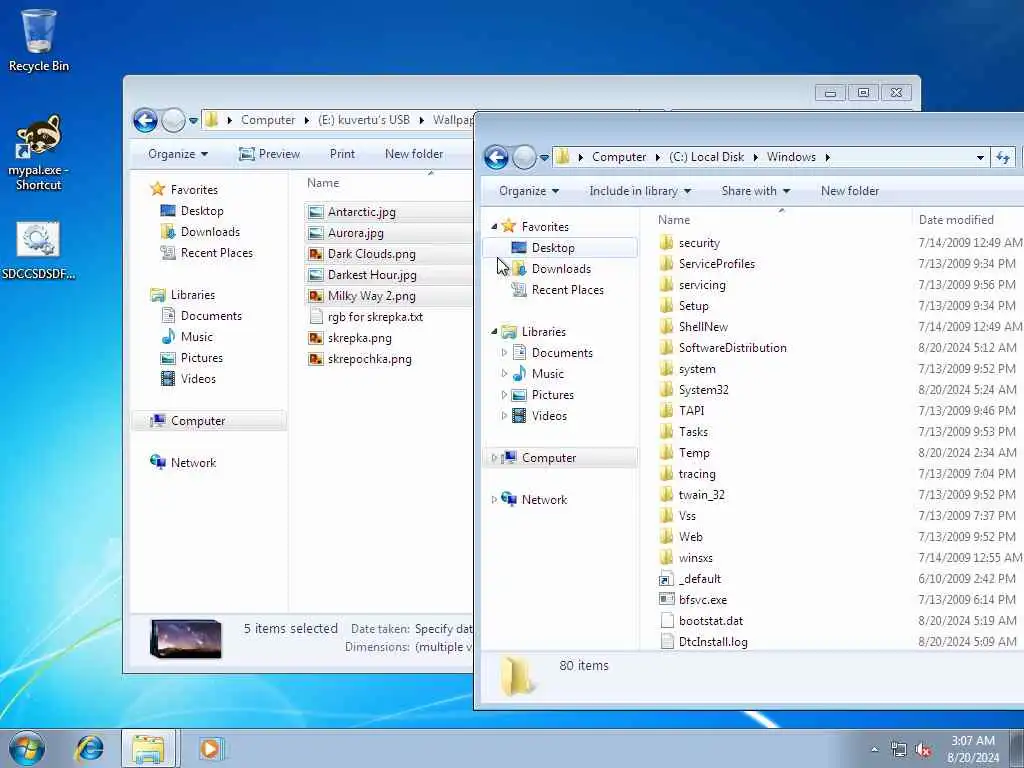Expand the Music library in the front window
1024x768 pixels.
(504, 374)
